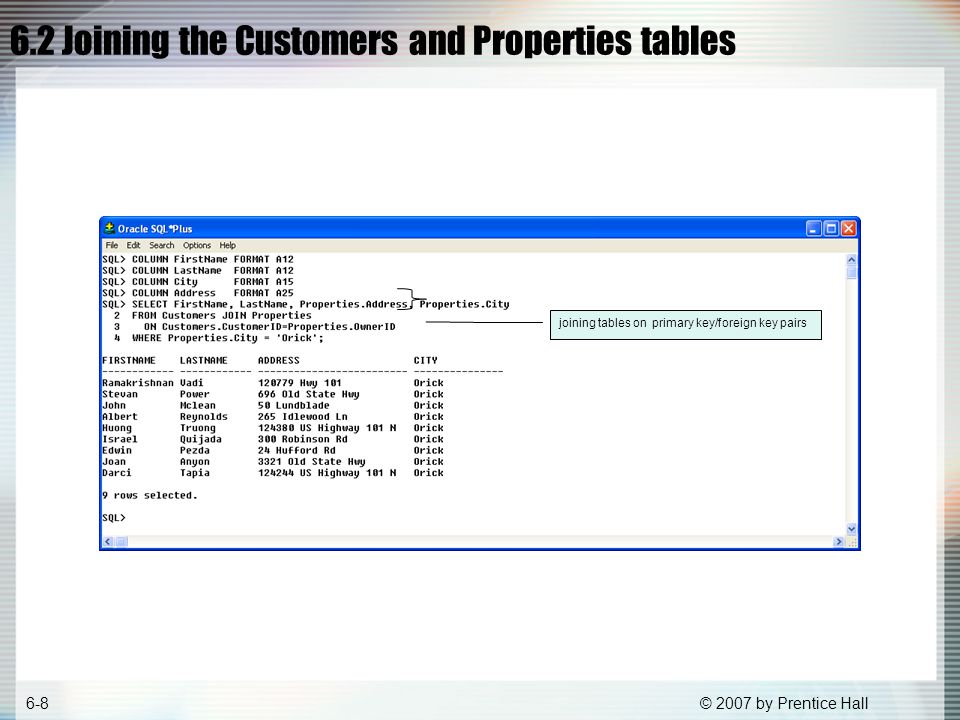Click the address 265 Idlewood Ln
The height and width of the screenshot is (720, 960).
click(x=302, y=417)
